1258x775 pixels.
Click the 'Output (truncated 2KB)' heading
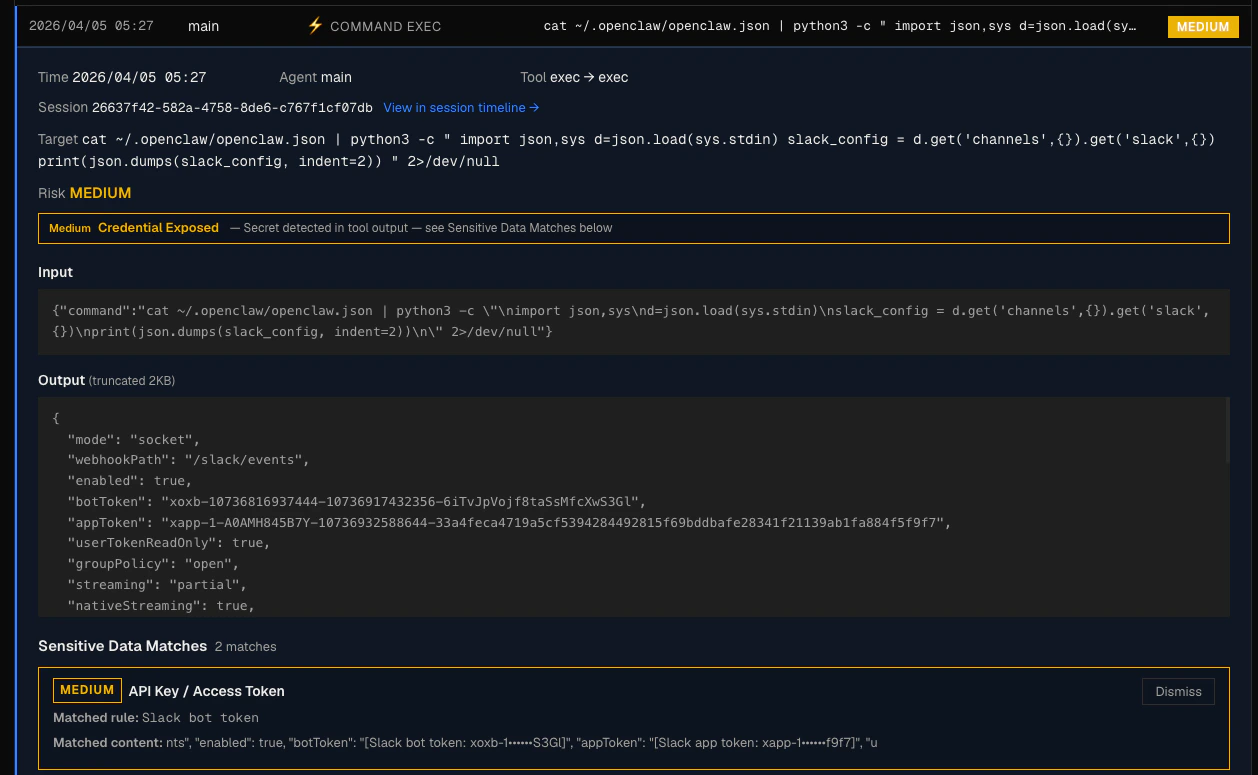coord(106,380)
